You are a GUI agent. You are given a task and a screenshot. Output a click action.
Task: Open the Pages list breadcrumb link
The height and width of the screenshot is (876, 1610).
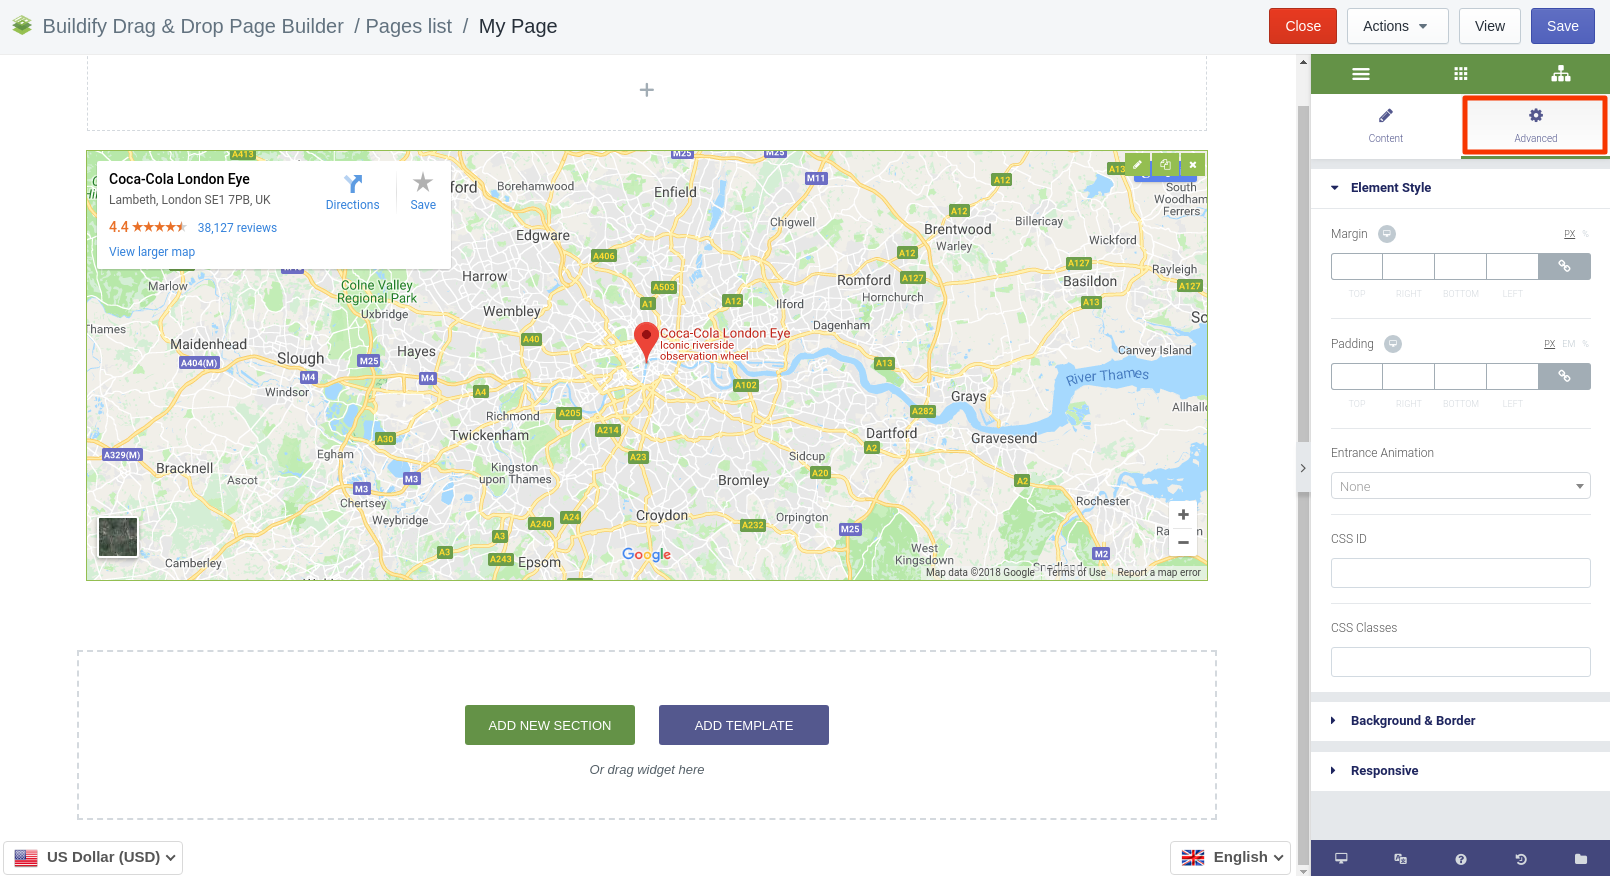pos(408,26)
